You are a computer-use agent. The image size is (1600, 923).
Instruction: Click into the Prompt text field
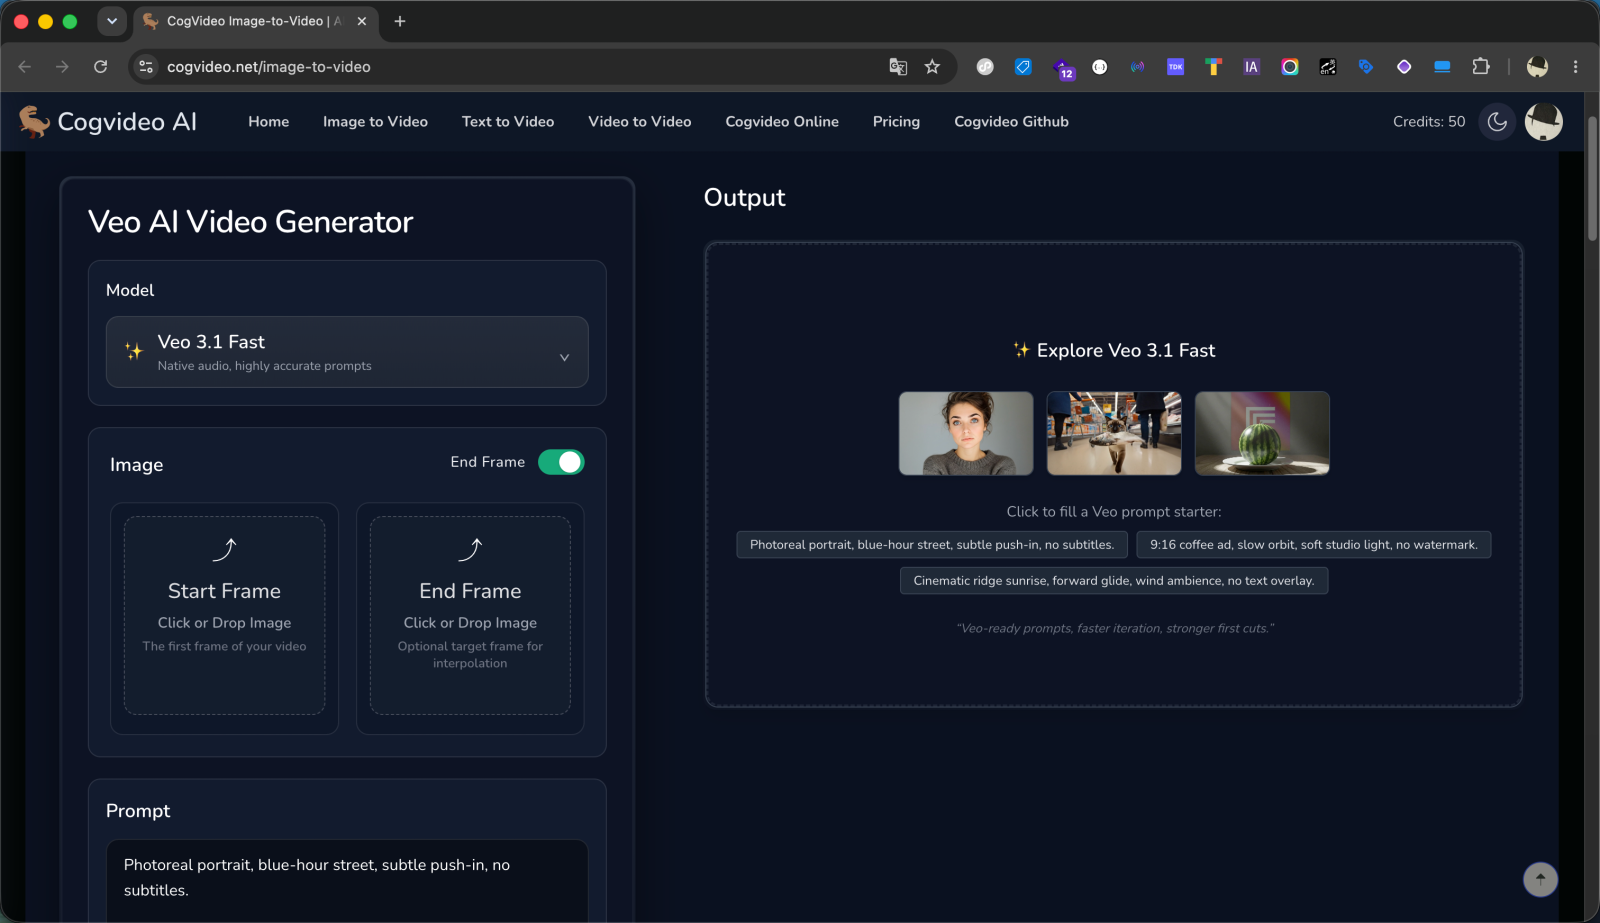347,880
